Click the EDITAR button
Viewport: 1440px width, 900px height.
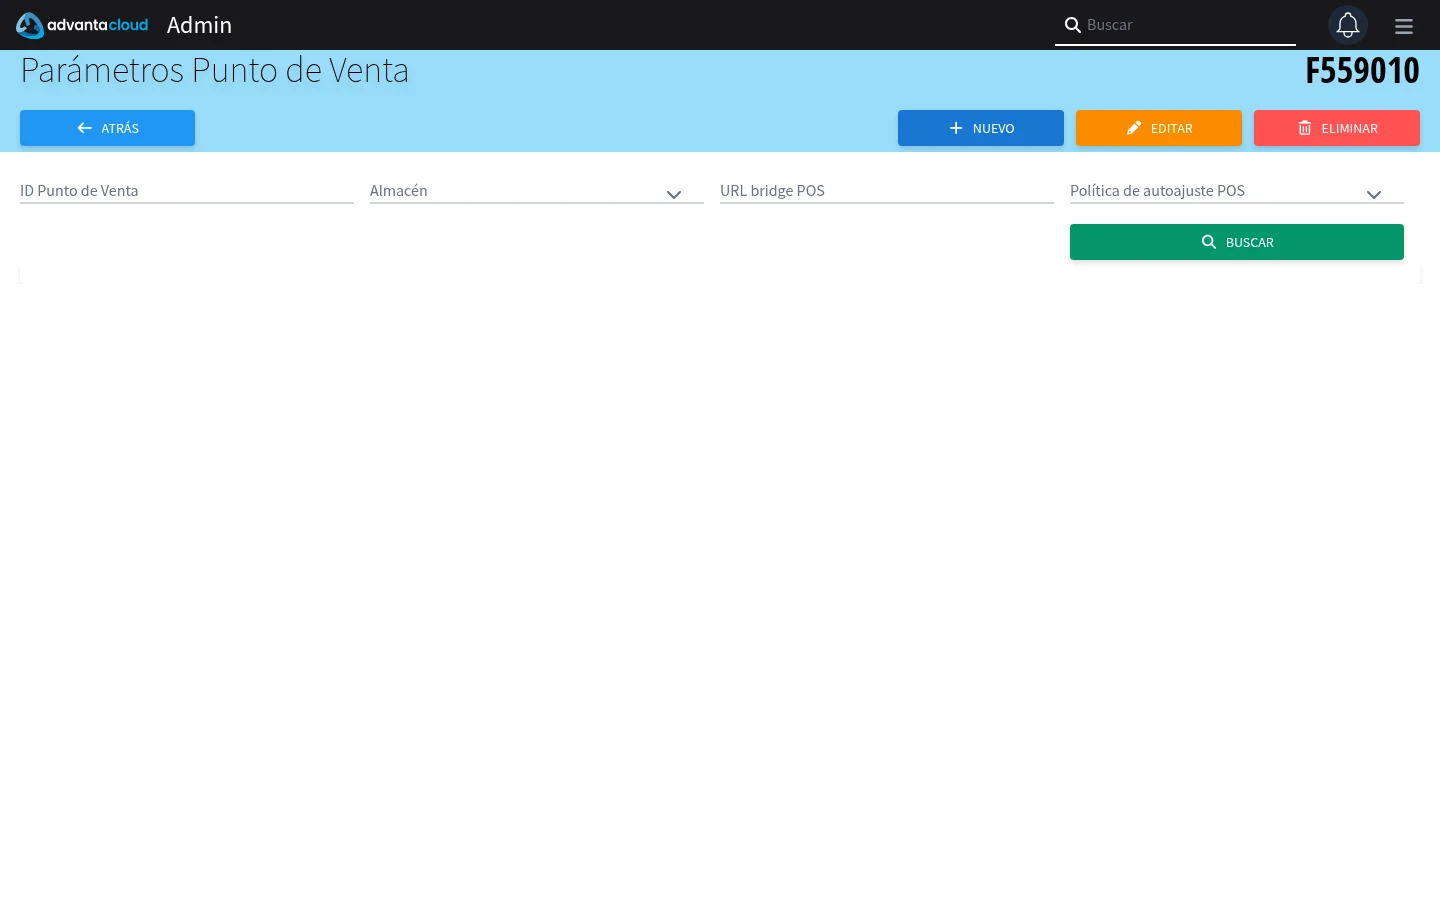pyautogui.click(x=1158, y=128)
